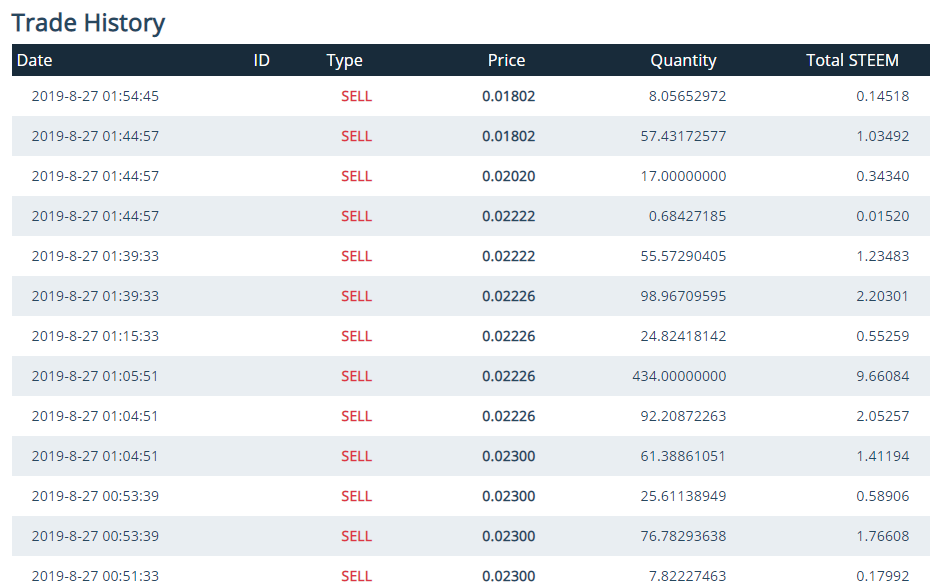The height and width of the screenshot is (588, 937).
Task: Click total 0.14518
Action: tap(883, 96)
